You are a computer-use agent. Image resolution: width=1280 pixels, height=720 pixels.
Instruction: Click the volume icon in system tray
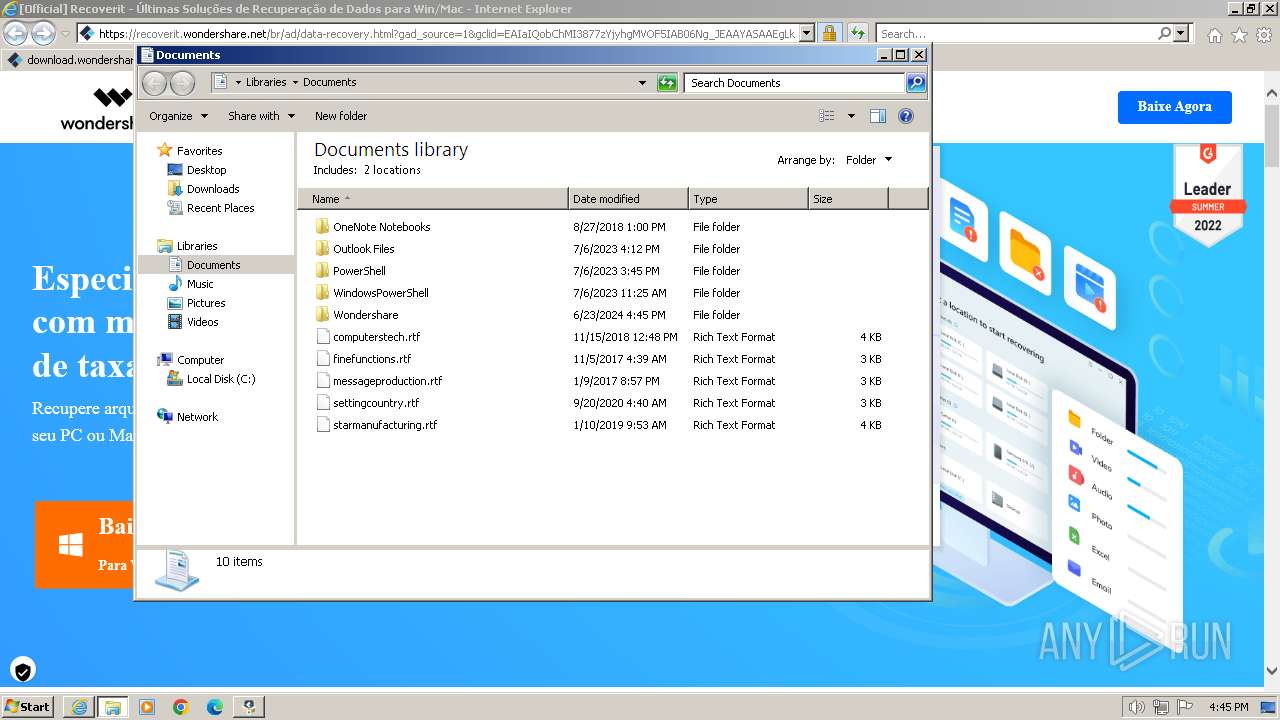[x=1136, y=707]
